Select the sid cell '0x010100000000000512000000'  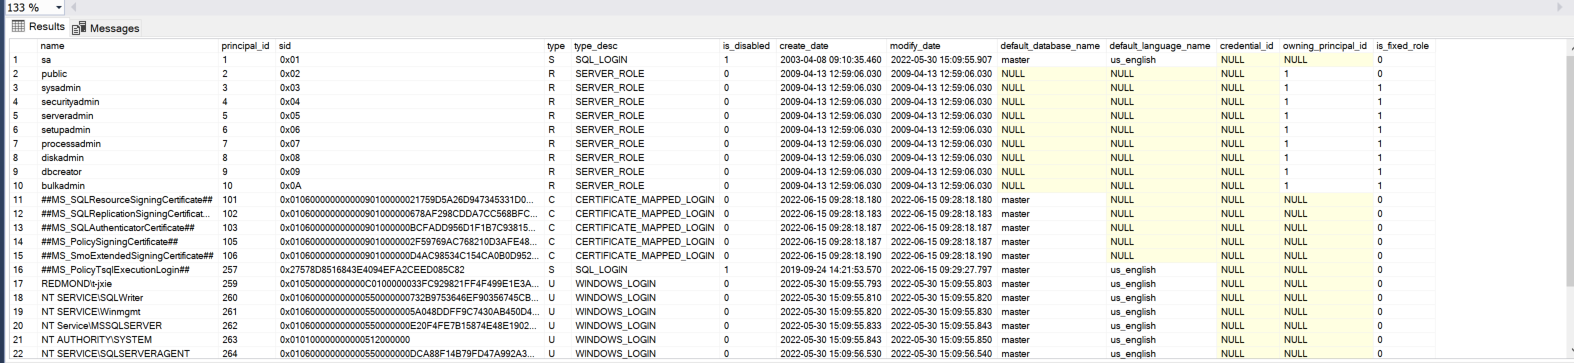(410, 340)
